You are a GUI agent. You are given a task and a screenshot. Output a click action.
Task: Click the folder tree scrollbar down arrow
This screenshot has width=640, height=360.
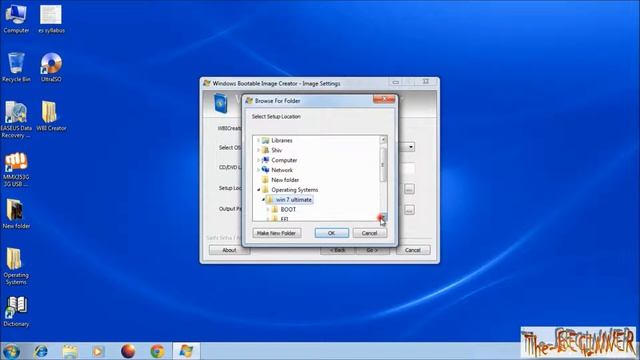click(x=383, y=217)
